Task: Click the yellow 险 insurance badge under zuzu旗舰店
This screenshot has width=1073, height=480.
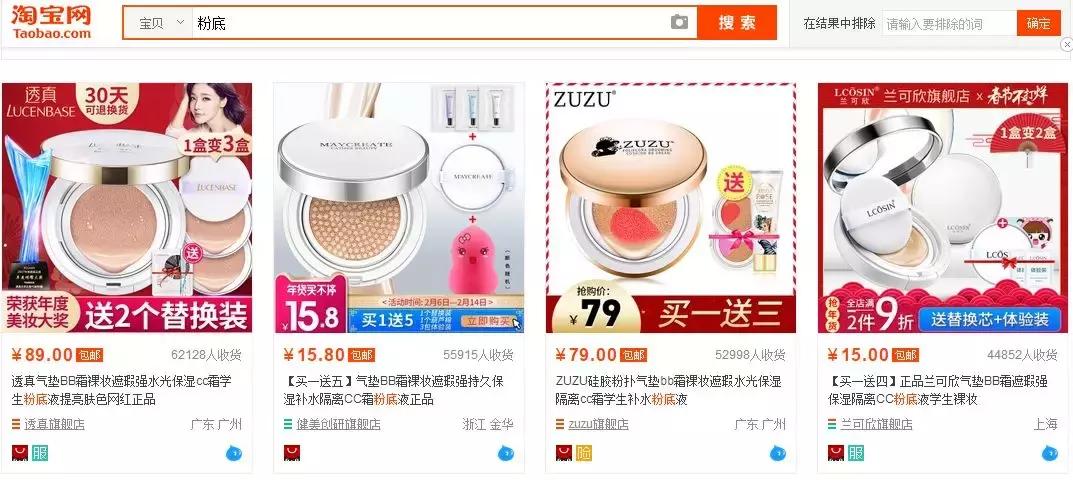Action: click(584, 453)
